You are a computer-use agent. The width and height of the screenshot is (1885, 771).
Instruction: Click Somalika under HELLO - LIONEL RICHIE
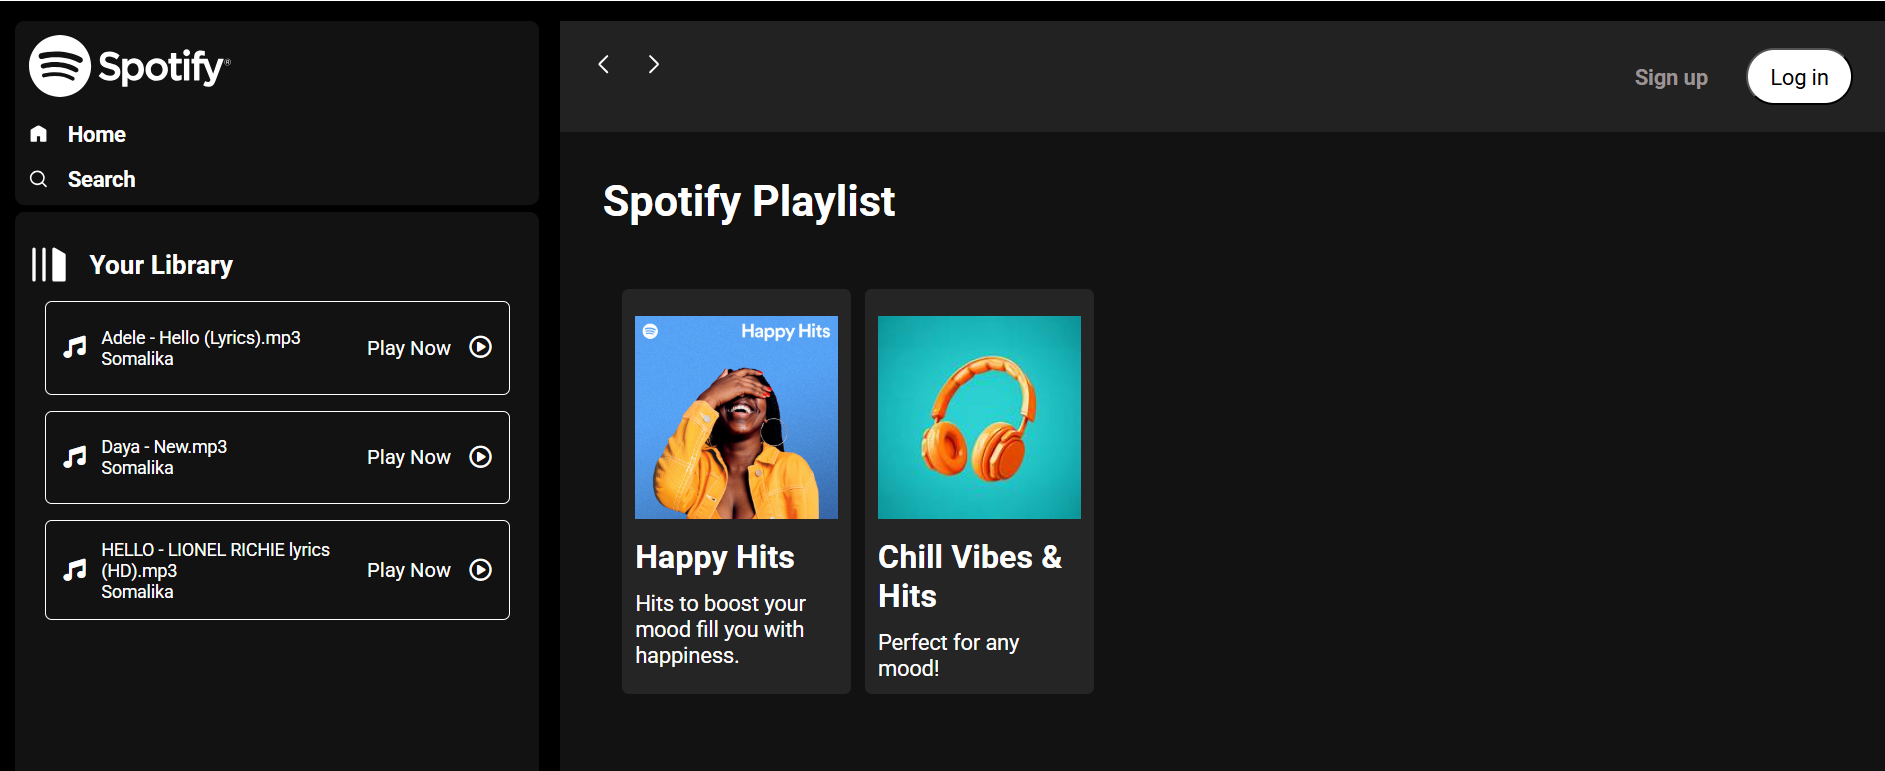[137, 592]
